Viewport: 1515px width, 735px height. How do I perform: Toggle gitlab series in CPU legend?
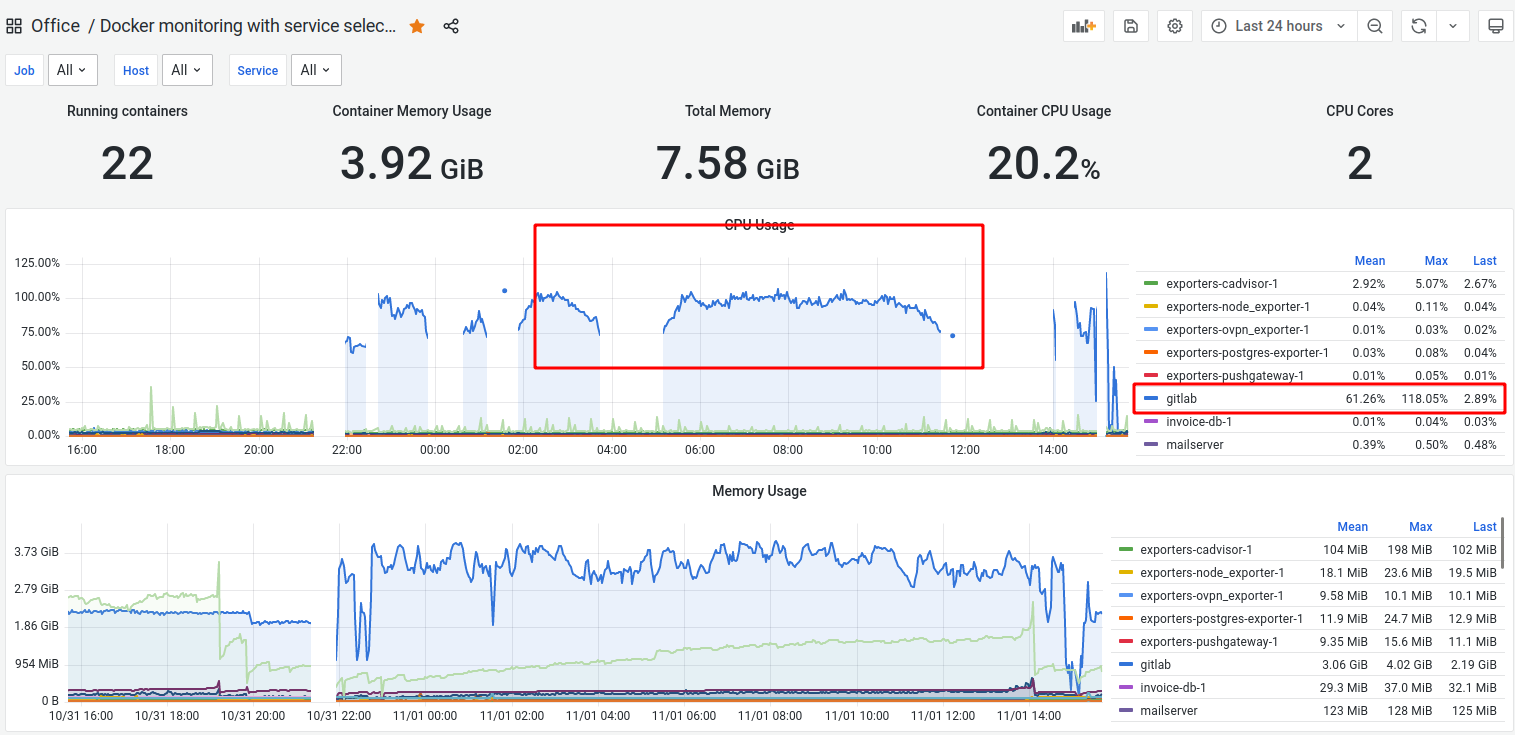[x=1181, y=398]
